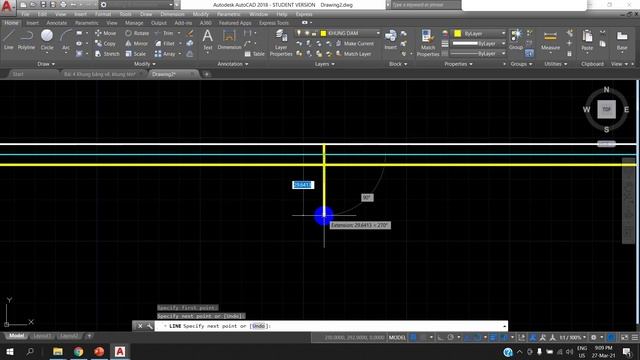The width and height of the screenshot is (640, 360).
Task: Use the Mirror command
Action: click(x=137, y=43)
